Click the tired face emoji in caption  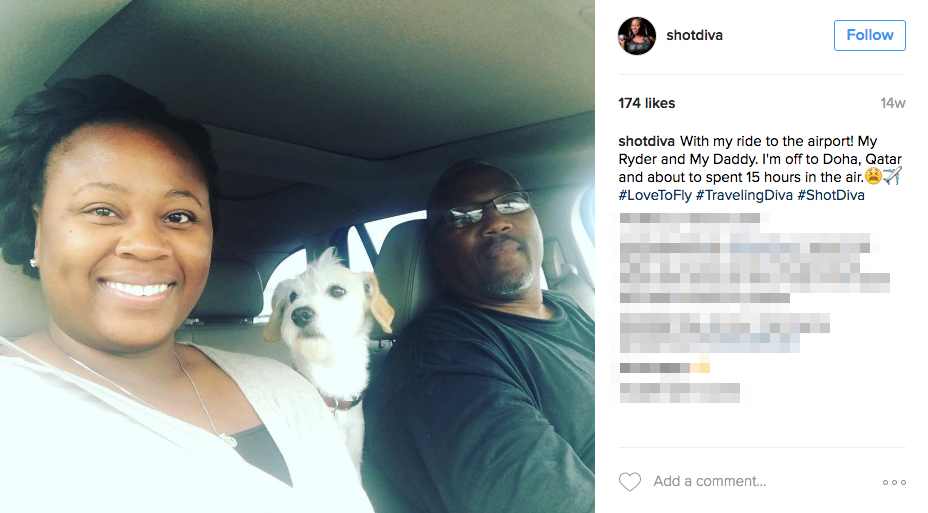pos(873,176)
